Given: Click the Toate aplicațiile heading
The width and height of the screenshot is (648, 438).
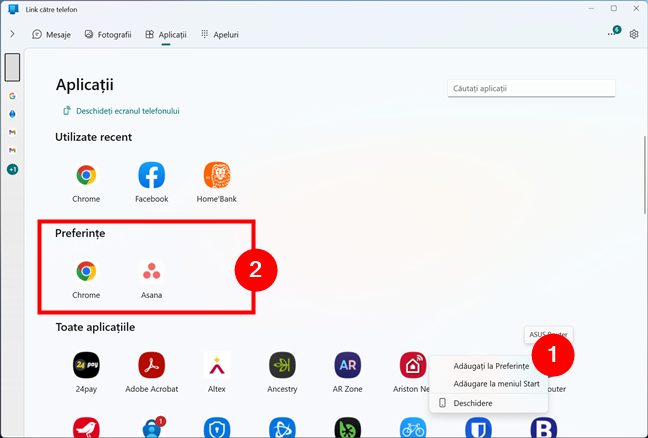Looking at the screenshot, I should [x=95, y=327].
